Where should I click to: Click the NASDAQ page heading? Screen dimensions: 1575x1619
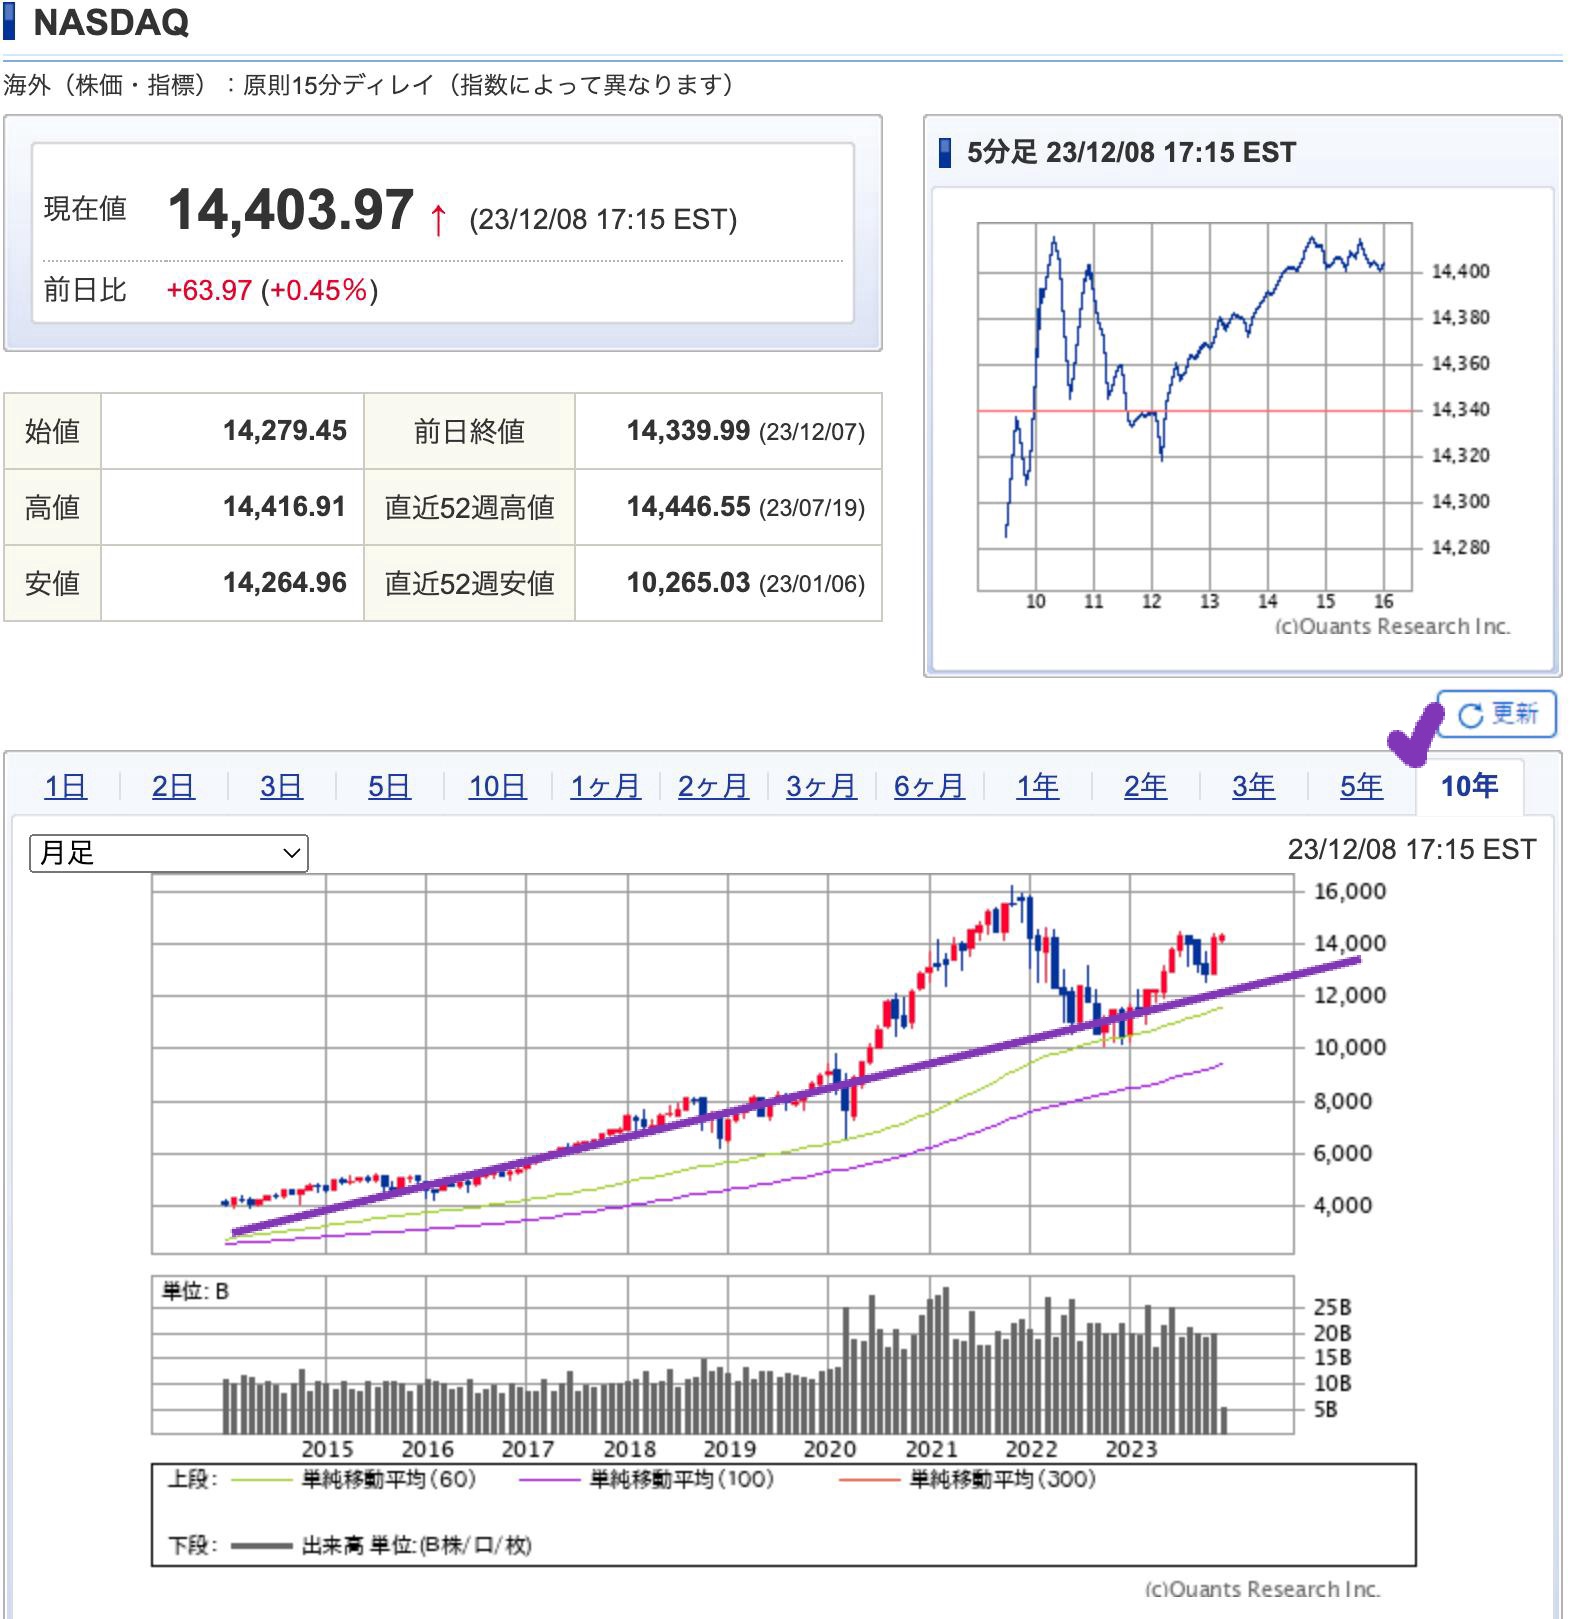111,22
